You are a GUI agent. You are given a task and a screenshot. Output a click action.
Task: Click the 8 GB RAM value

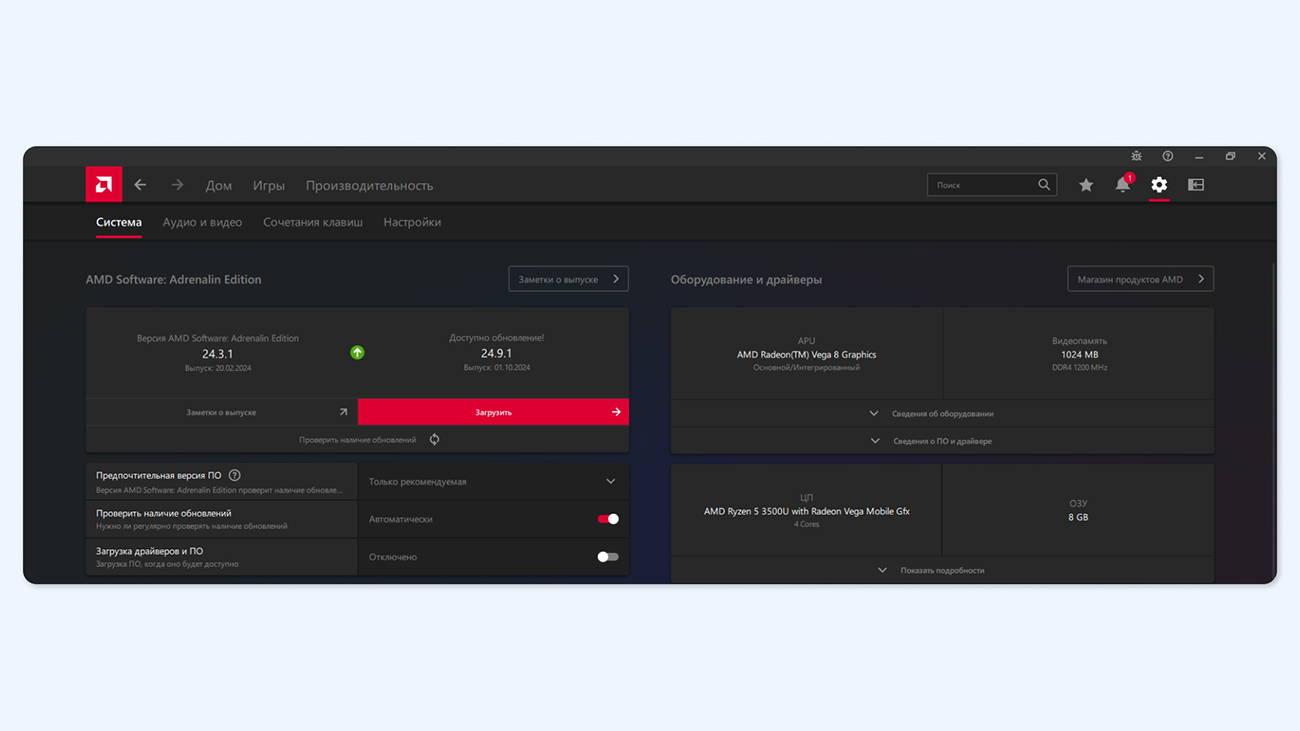[x=1078, y=517]
